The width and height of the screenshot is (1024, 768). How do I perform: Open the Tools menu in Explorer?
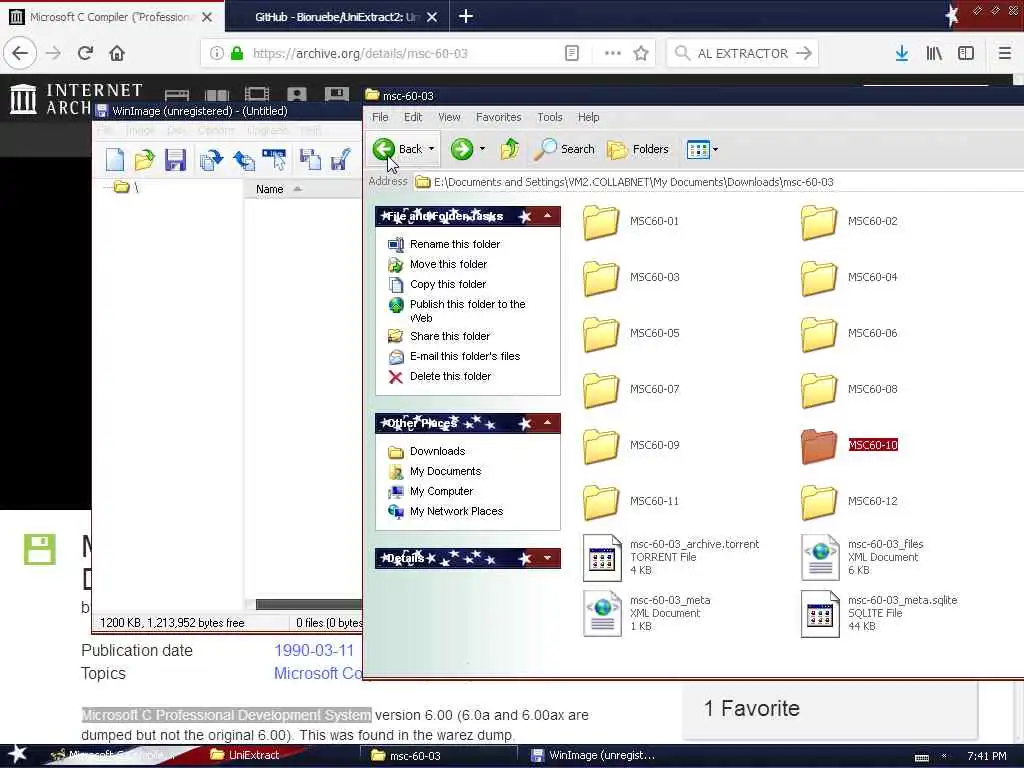550,118
